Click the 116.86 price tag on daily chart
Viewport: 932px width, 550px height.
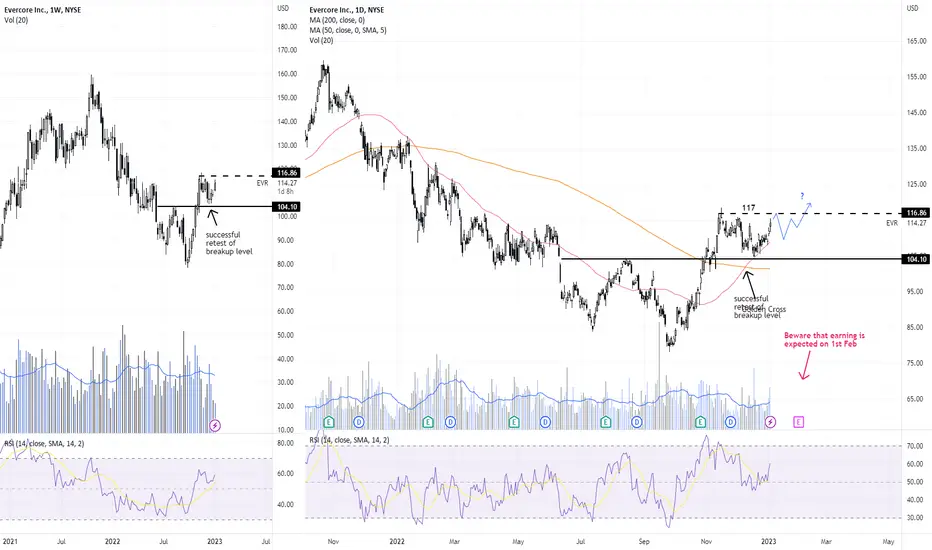[x=915, y=212]
